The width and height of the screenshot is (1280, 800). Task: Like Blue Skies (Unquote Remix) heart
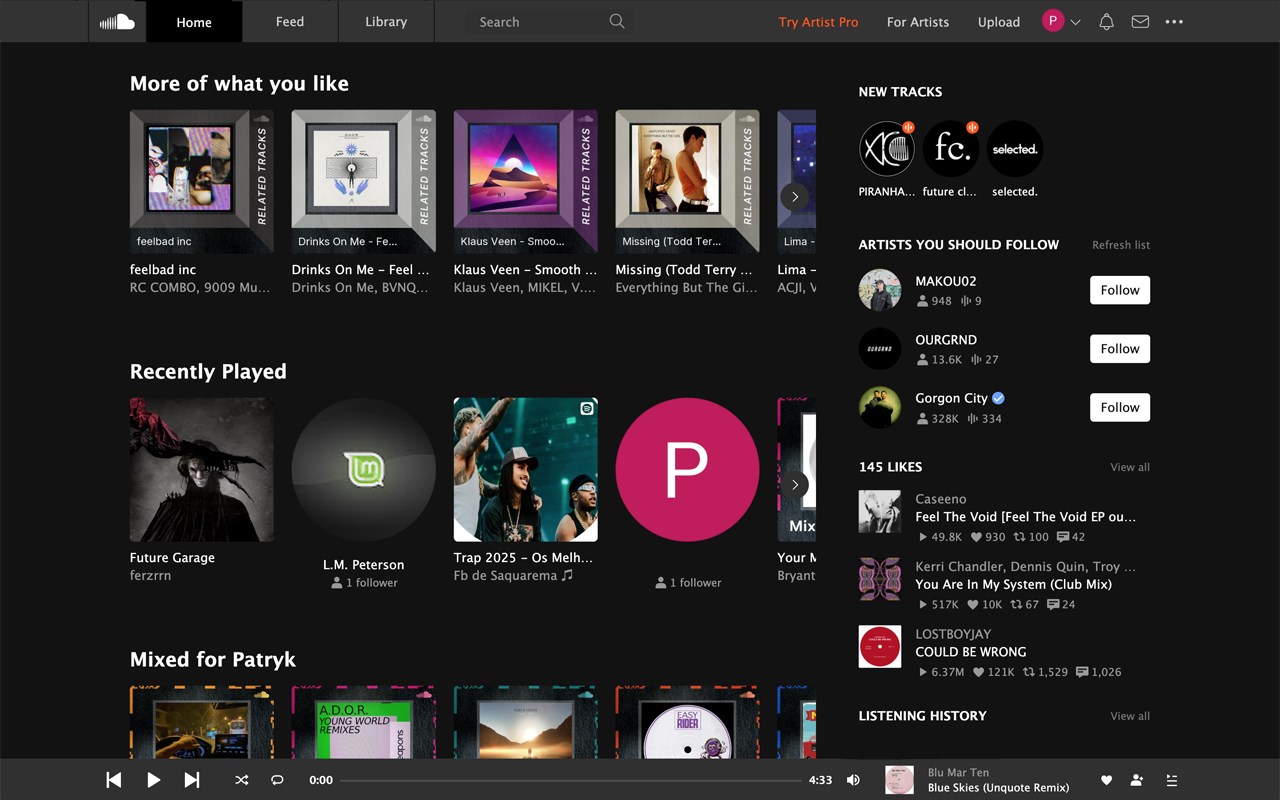click(1106, 780)
